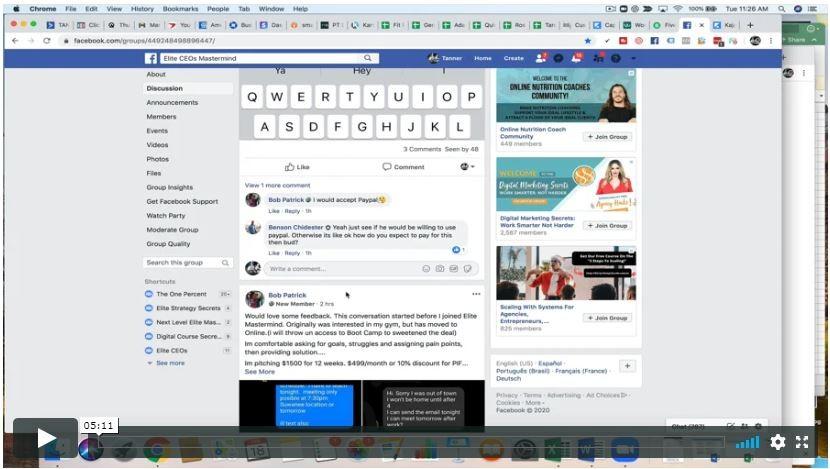Screen dimensions: 830x469
Task: Expand the account dropdown arrow in Facebook header
Action: pos(633,59)
